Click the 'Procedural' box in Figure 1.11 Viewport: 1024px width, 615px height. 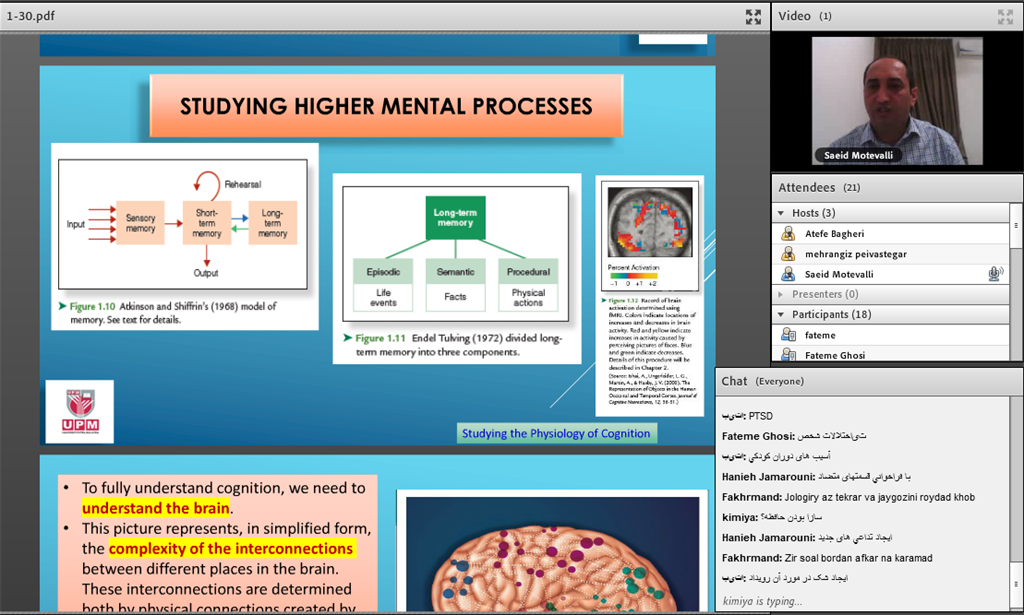(x=528, y=272)
